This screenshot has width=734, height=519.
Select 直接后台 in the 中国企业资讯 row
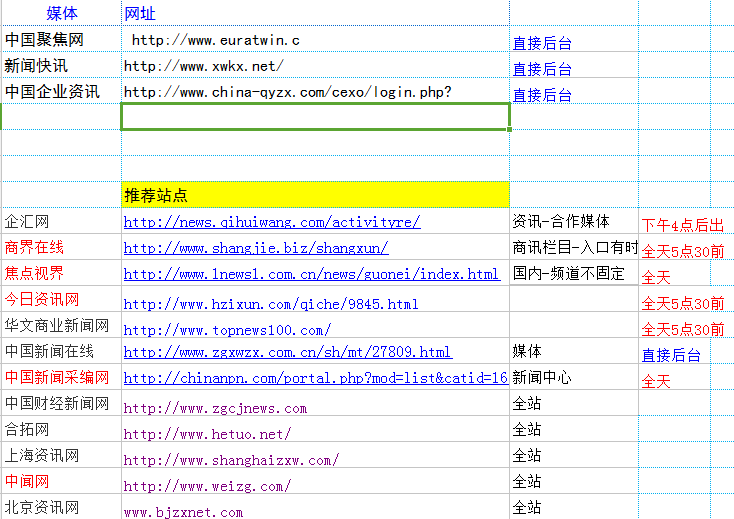(574, 91)
